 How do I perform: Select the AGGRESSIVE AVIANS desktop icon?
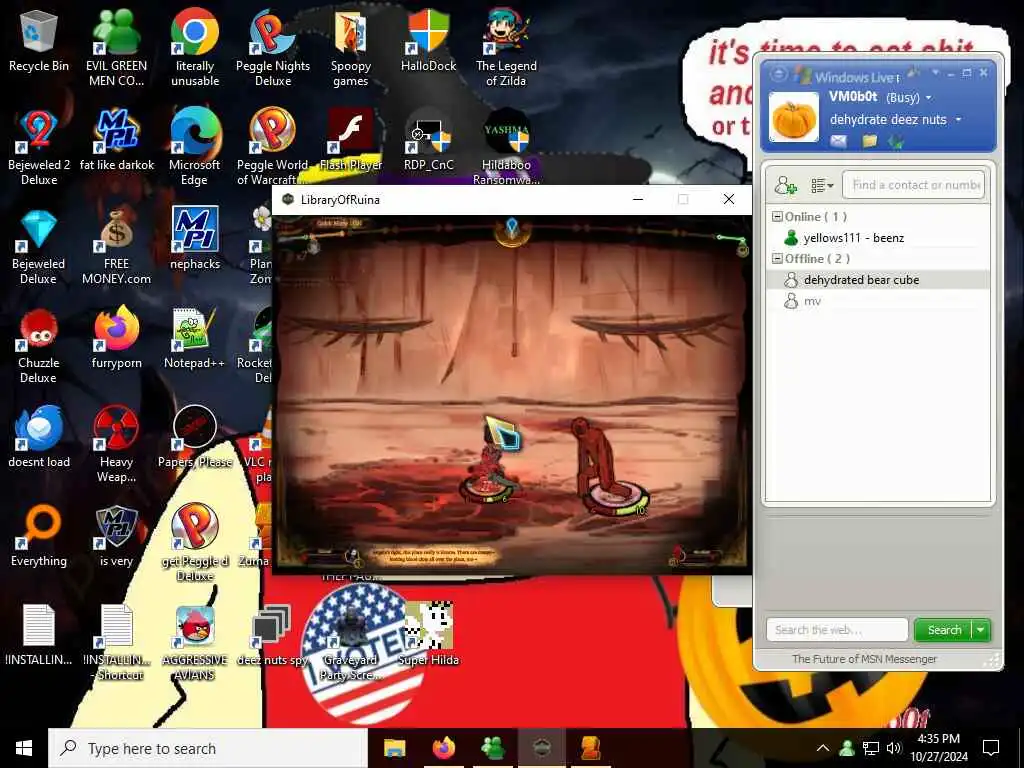click(195, 642)
